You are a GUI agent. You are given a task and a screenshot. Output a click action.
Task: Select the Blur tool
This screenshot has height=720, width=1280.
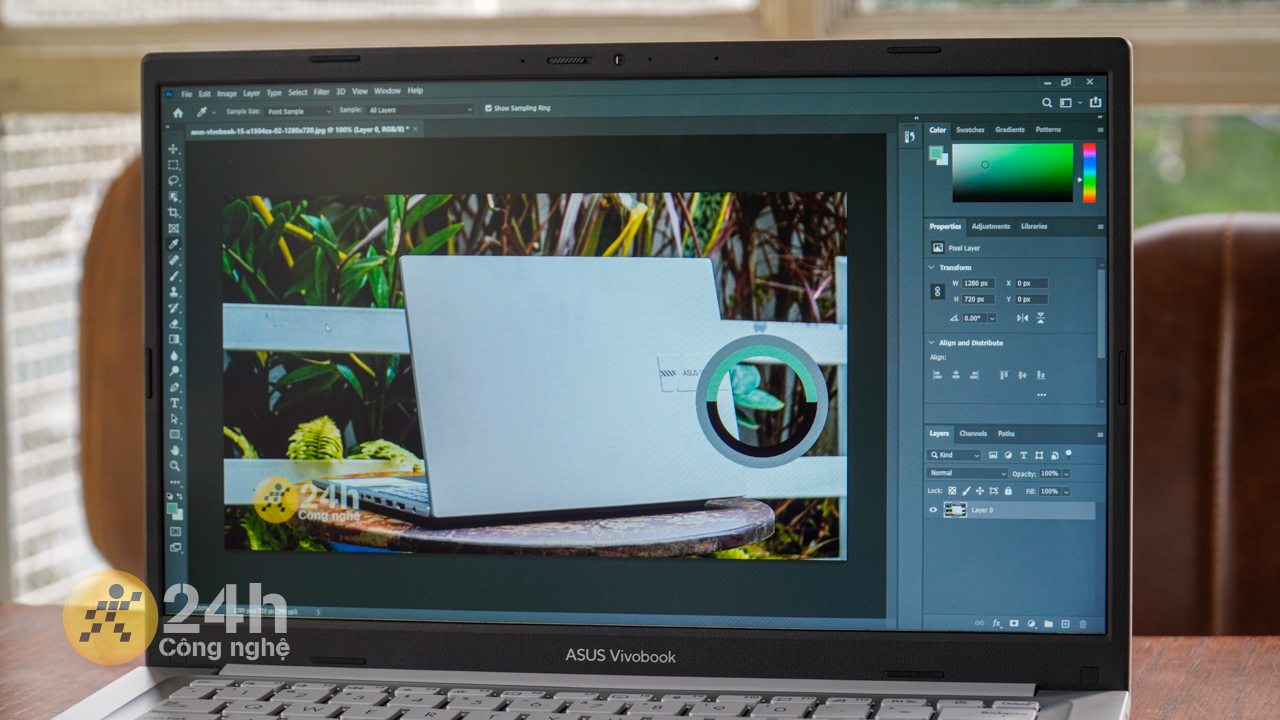[x=174, y=356]
